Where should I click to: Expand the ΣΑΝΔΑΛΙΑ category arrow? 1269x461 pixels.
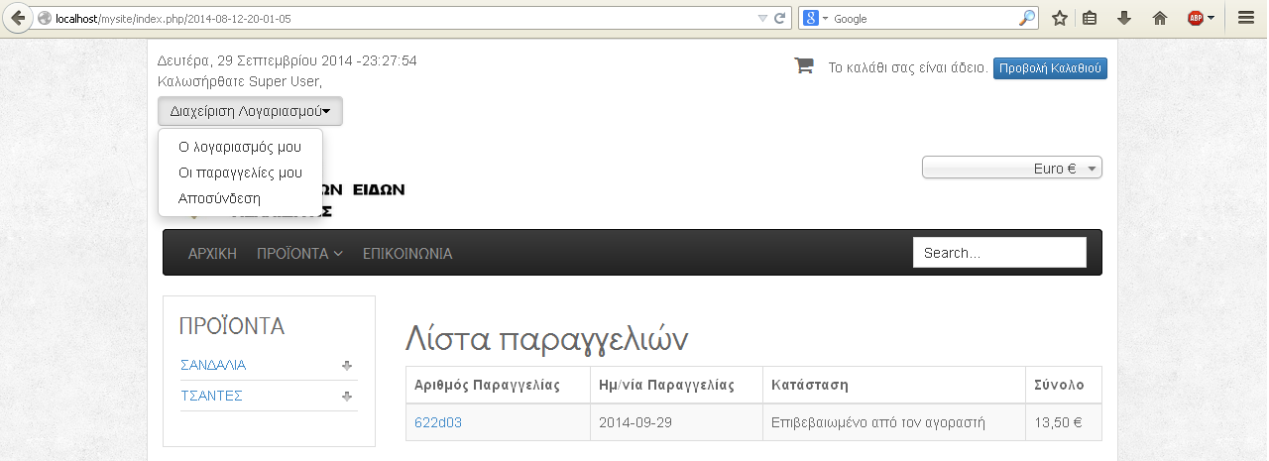[x=347, y=366]
